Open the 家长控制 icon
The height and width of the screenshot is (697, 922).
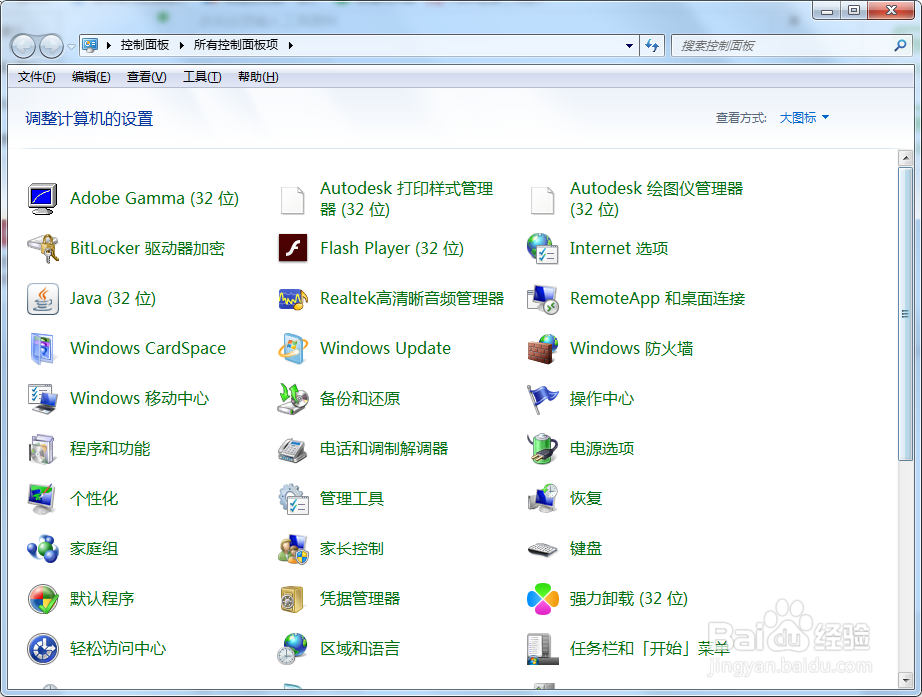point(293,549)
